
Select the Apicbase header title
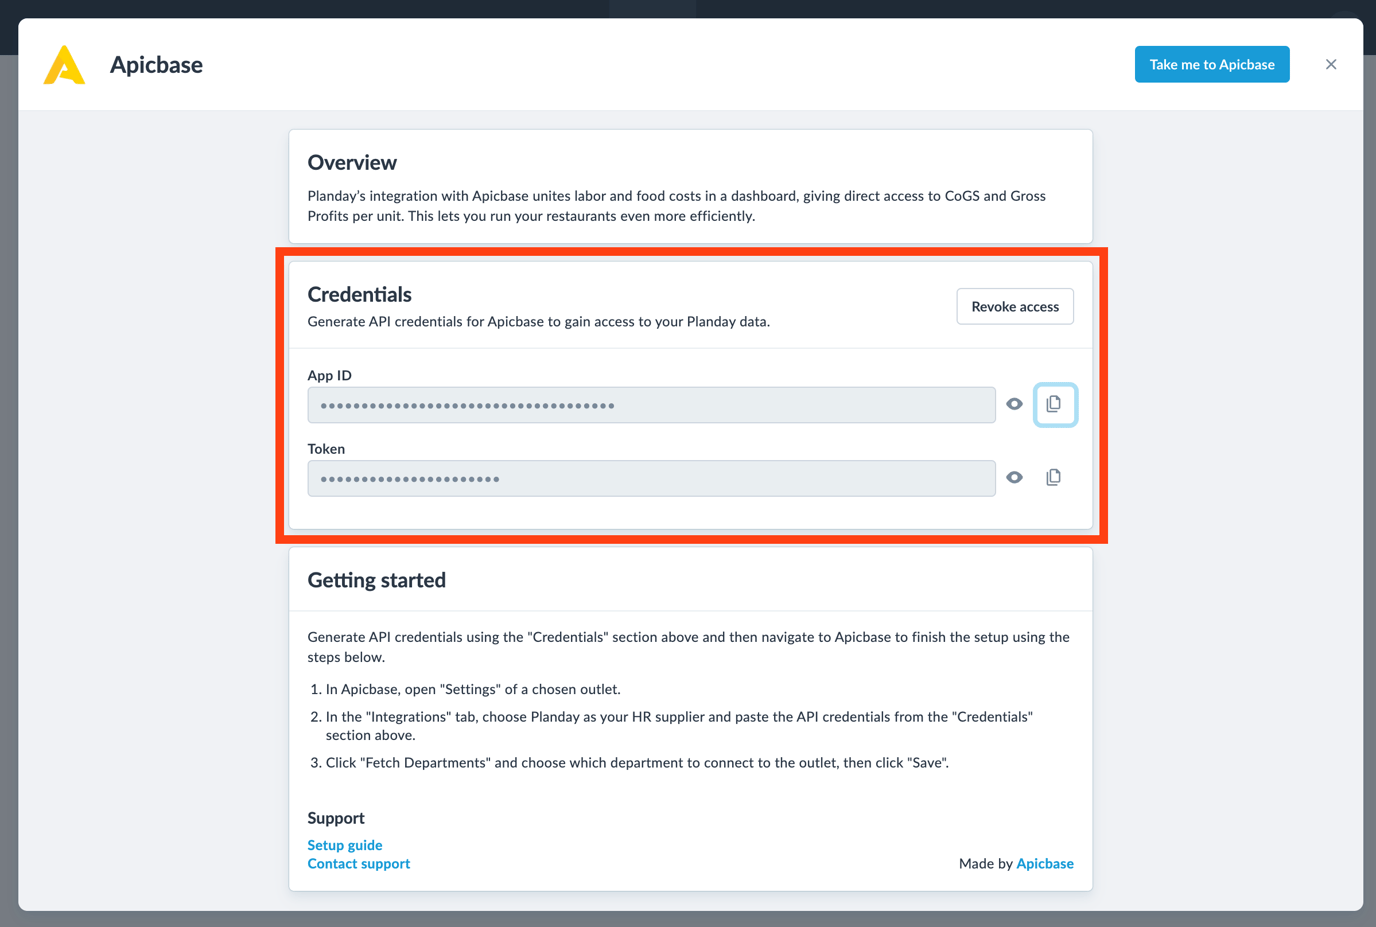click(x=156, y=64)
